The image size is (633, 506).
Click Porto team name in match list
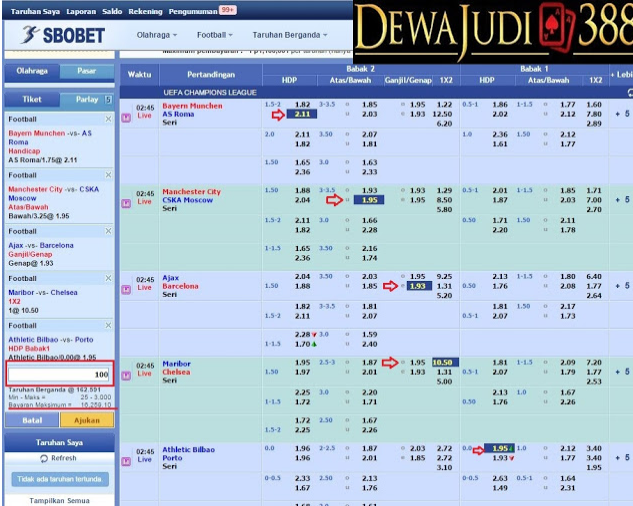pos(172,458)
